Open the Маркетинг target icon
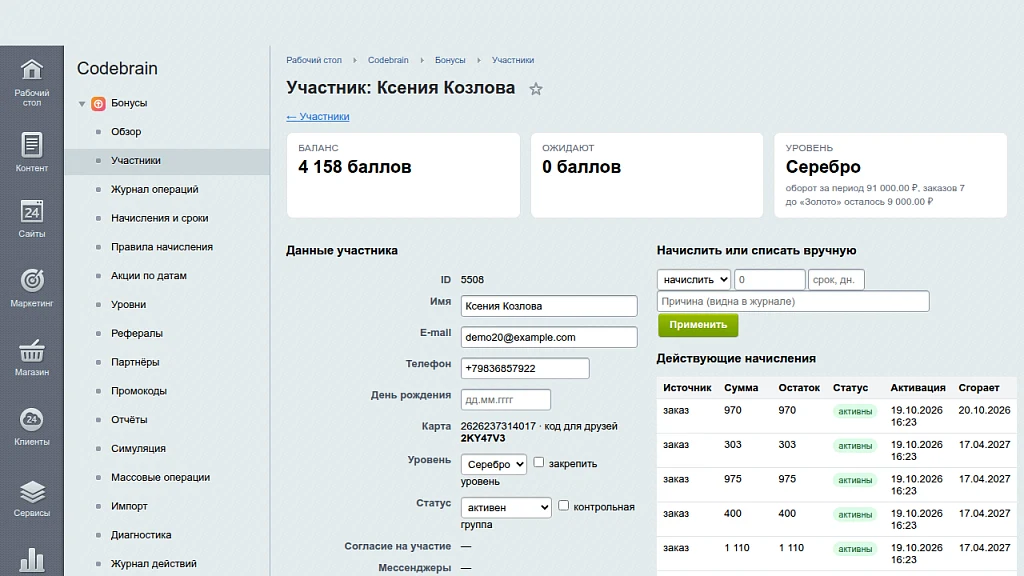This screenshot has width=1024, height=576. [31, 281]
